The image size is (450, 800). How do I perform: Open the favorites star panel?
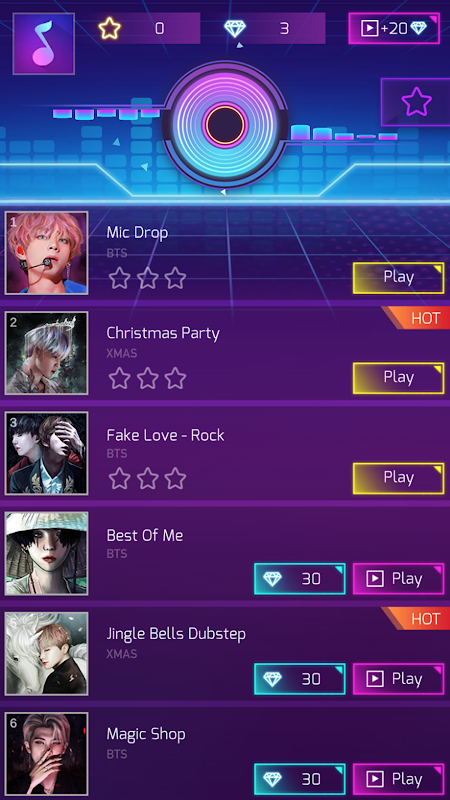point(415,102)
